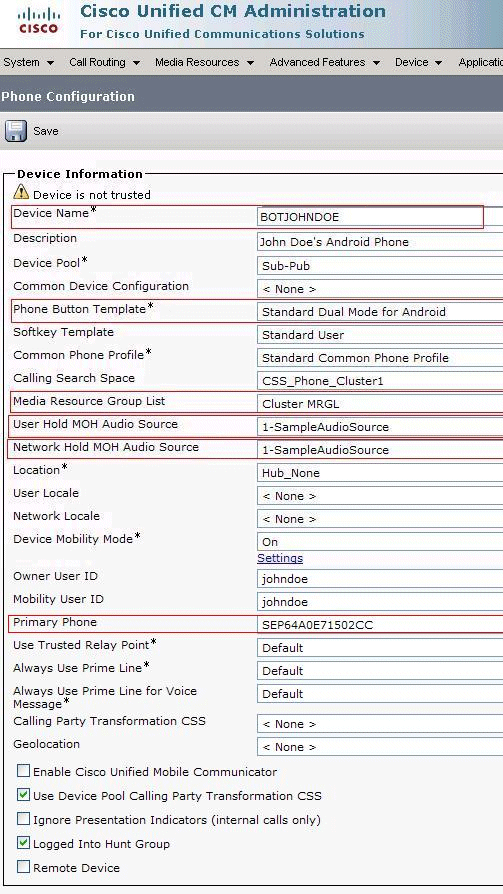Uncheck Logged Into Hunt Group
503x894 pixels.
[x=23, y=843]
